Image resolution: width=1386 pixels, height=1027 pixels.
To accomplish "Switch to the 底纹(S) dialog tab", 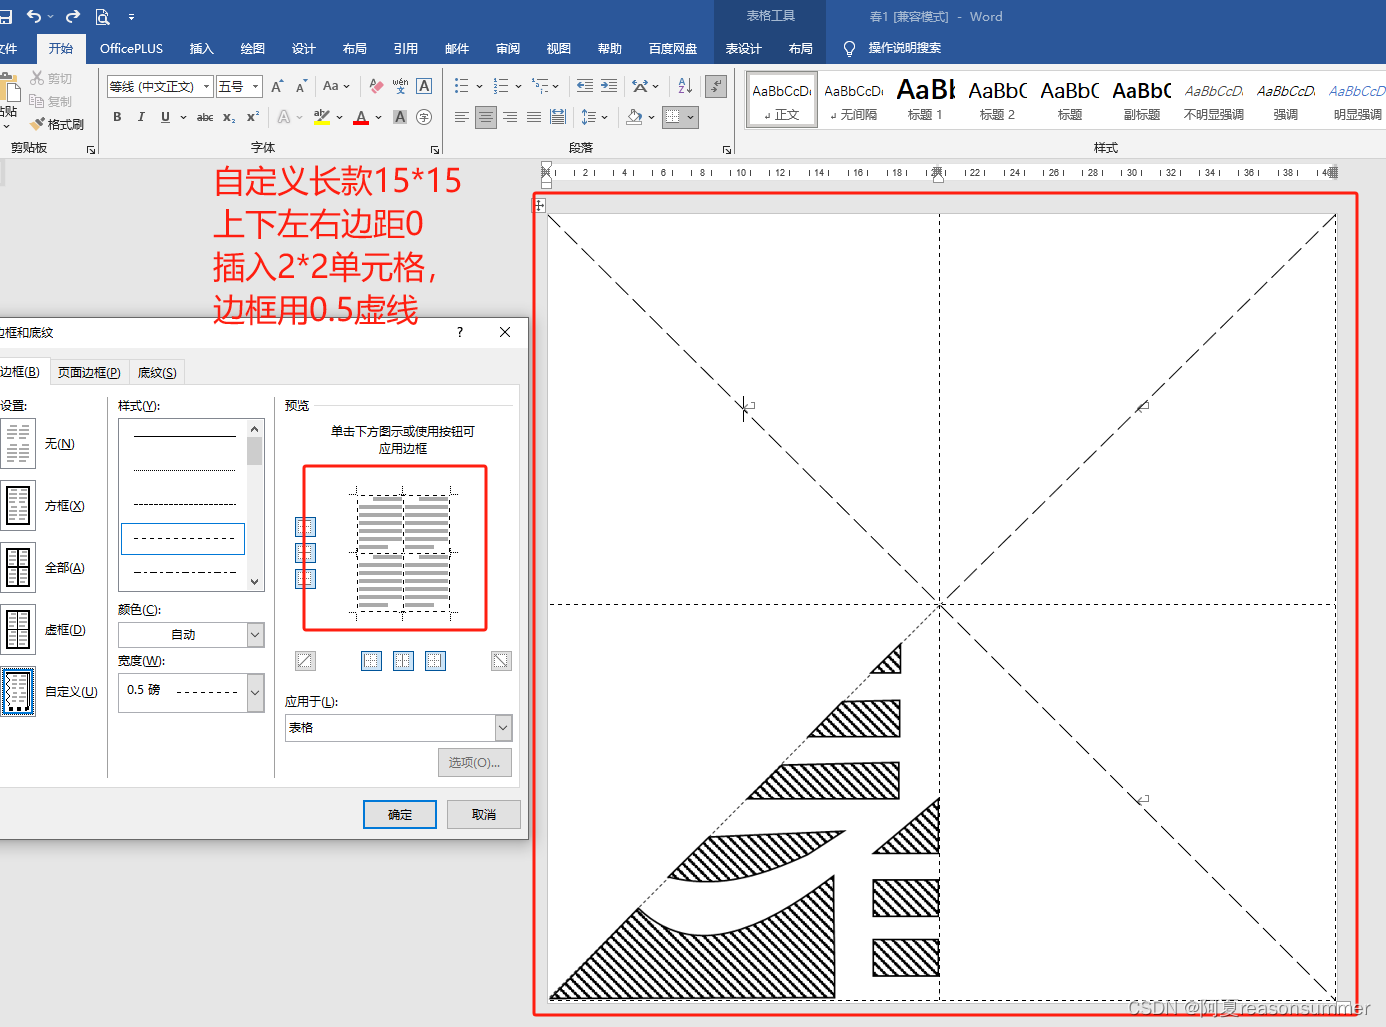I will 157,372.
